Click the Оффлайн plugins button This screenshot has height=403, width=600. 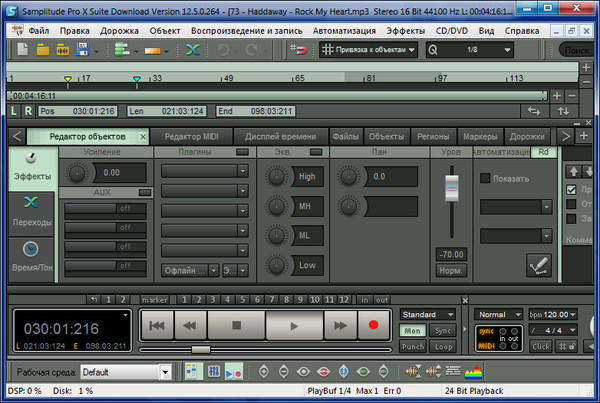coord(188,269)
